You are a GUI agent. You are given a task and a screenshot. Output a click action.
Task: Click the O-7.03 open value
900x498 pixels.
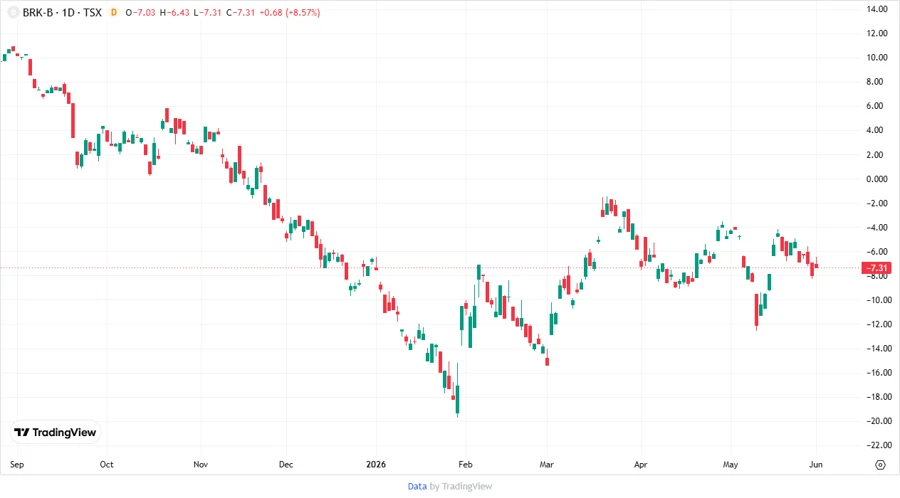[x=141, y=12]
